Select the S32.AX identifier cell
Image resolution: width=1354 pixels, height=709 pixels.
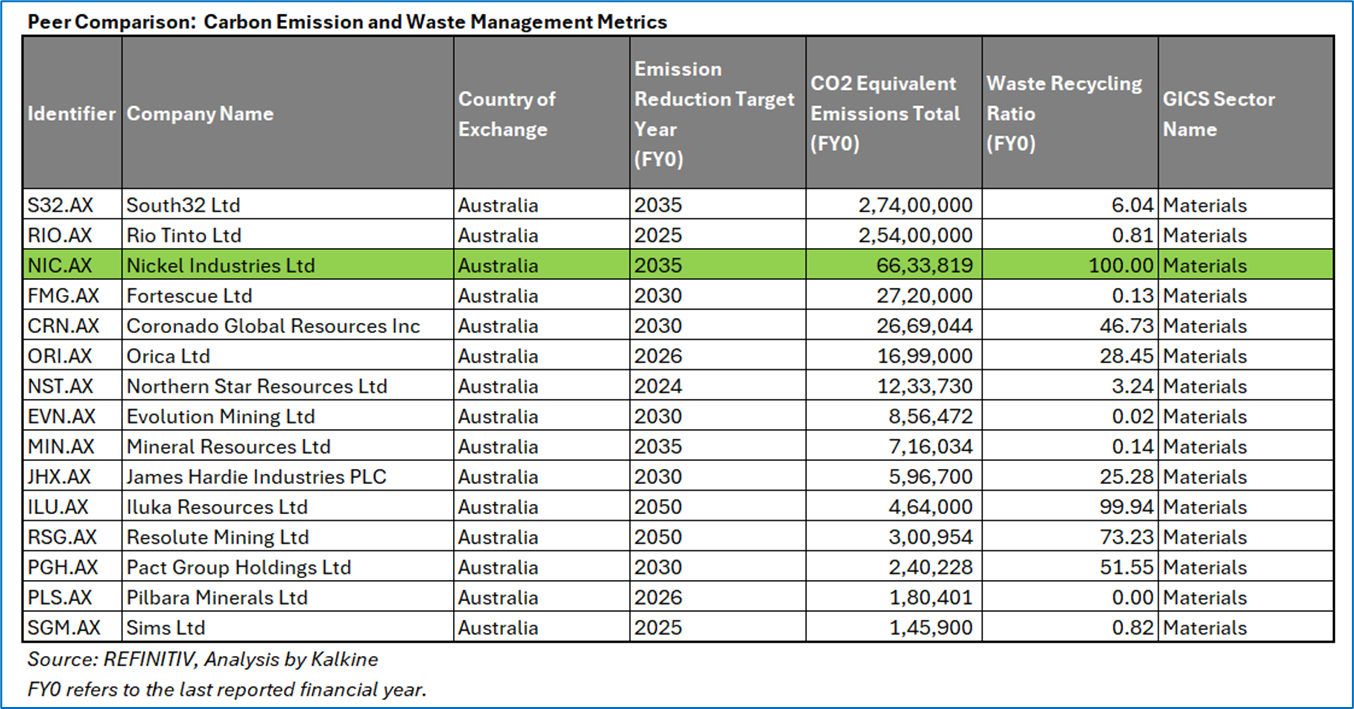(60, 205)
